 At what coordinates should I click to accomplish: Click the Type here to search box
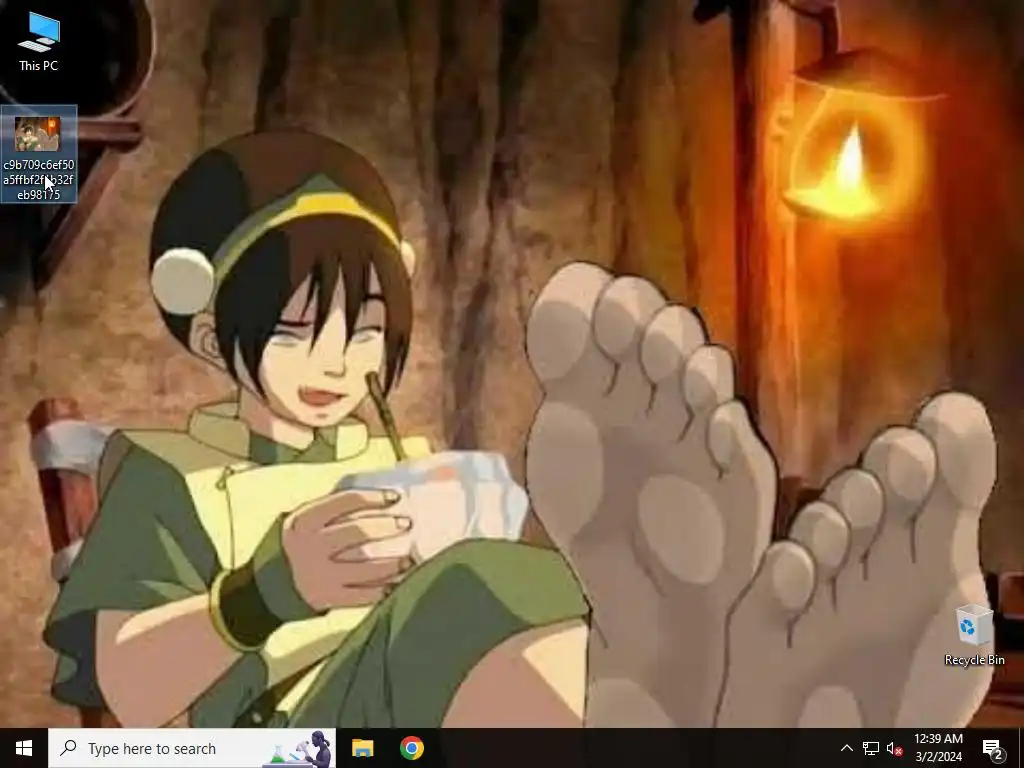[x=192, y=748]
